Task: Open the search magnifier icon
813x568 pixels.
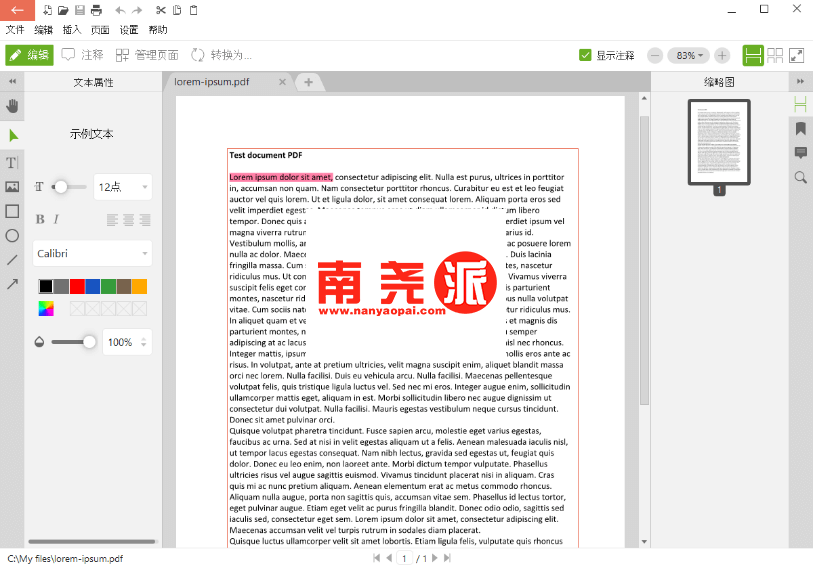Action: point(801,177)
